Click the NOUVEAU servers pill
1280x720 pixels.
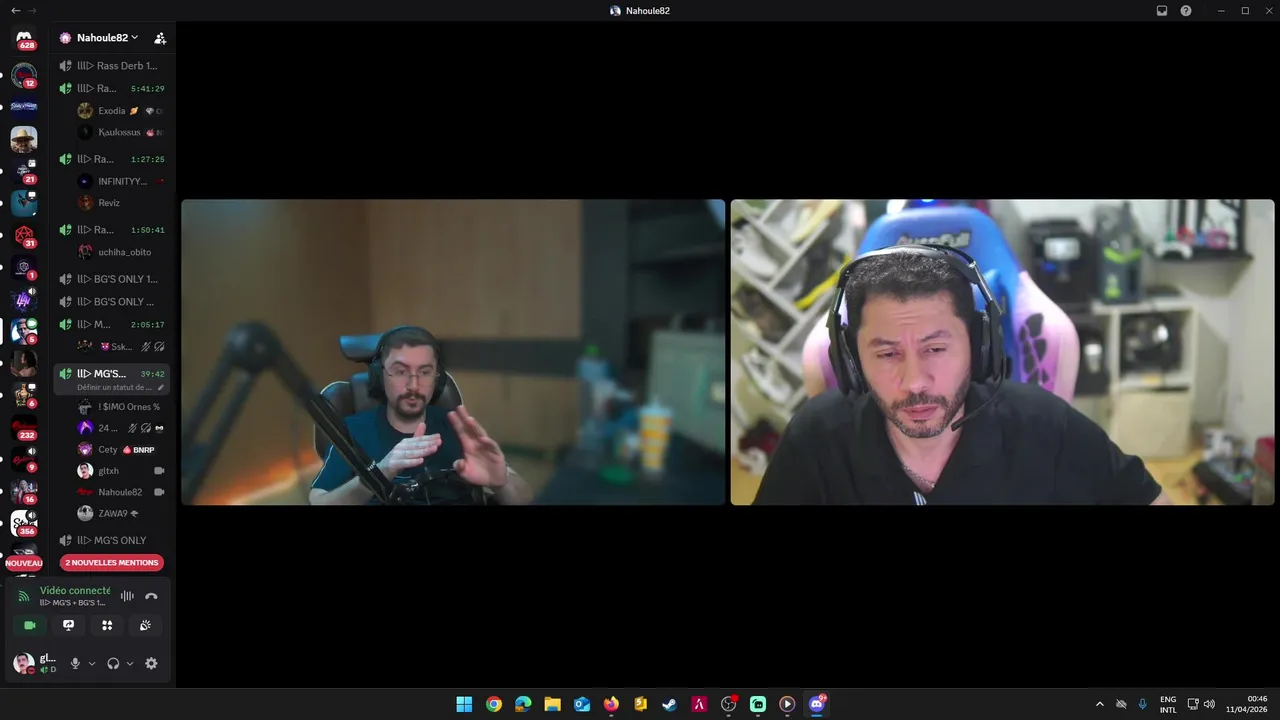click(24, 563)
